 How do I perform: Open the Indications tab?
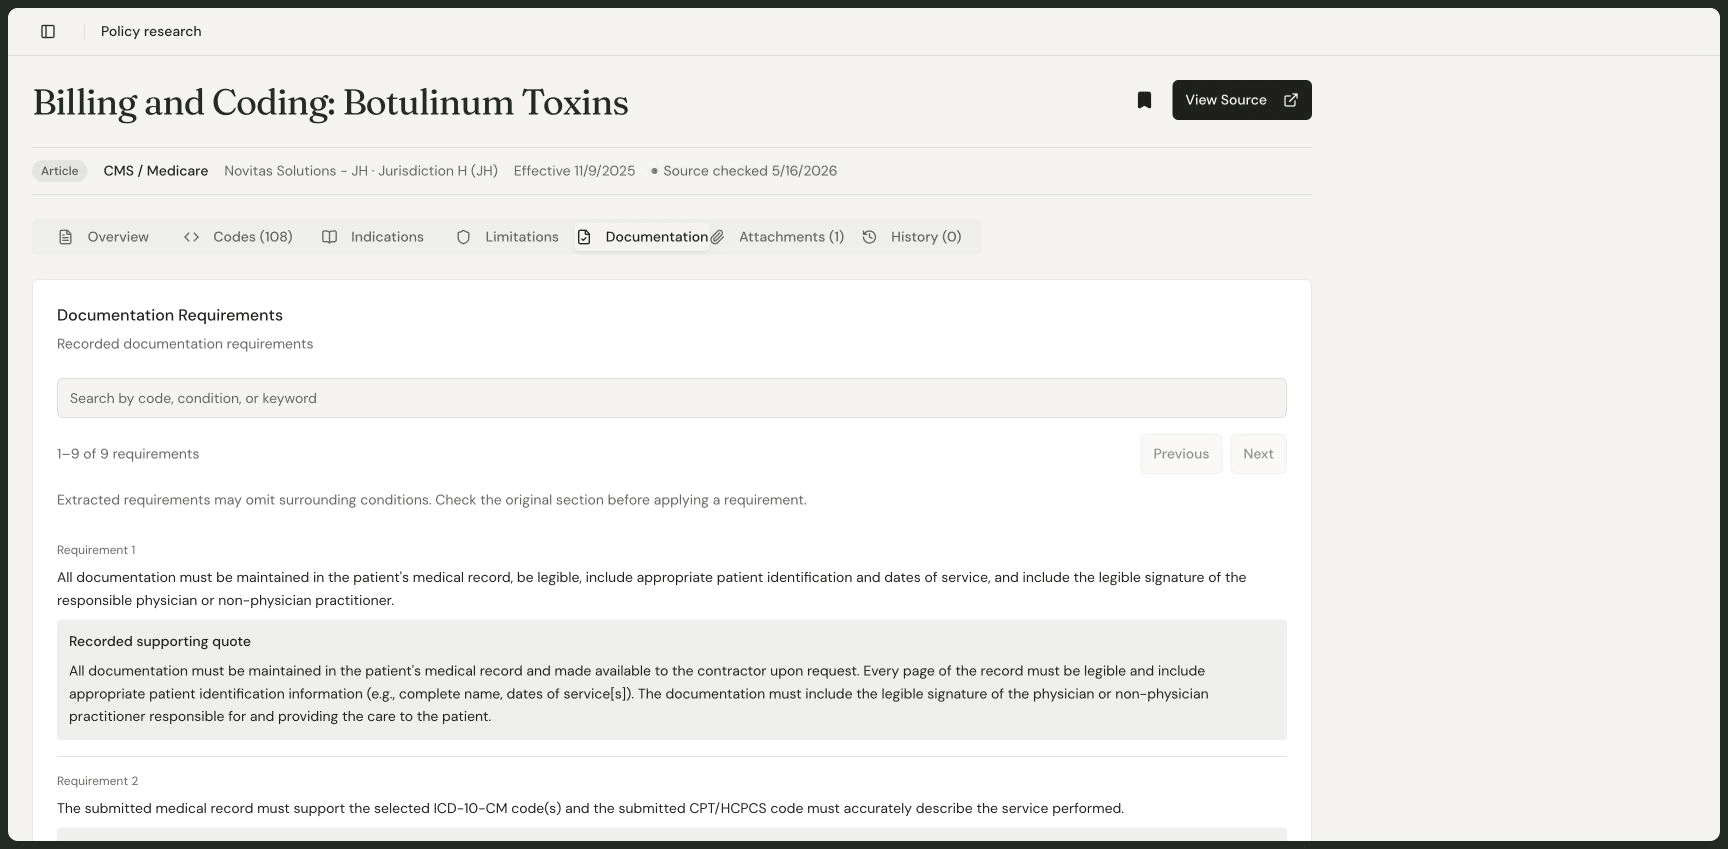coord(373,237)
